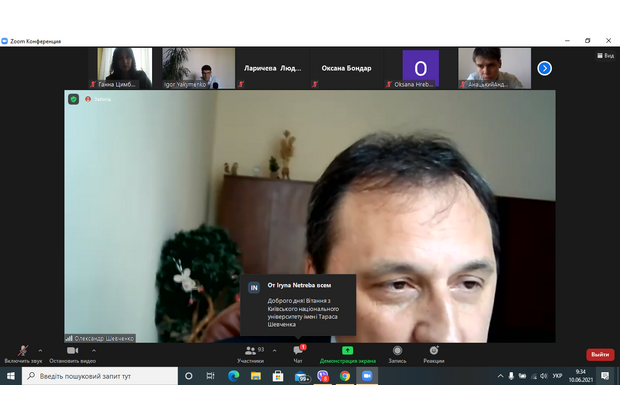Open the Чат chat panel
Viewport: 620px width, 420px height.
point(298,355)
